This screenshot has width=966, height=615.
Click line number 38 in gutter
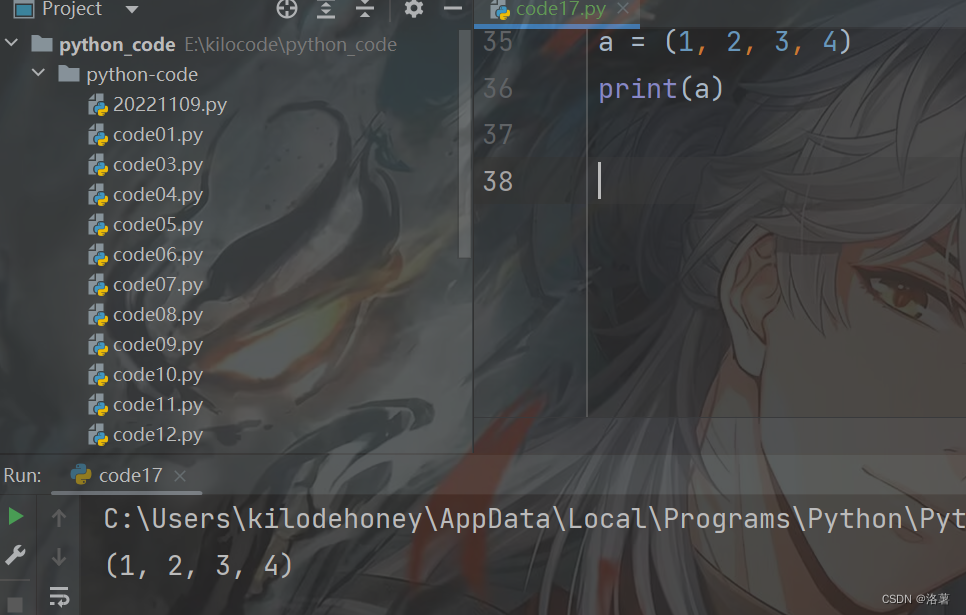tap(498, 182)
